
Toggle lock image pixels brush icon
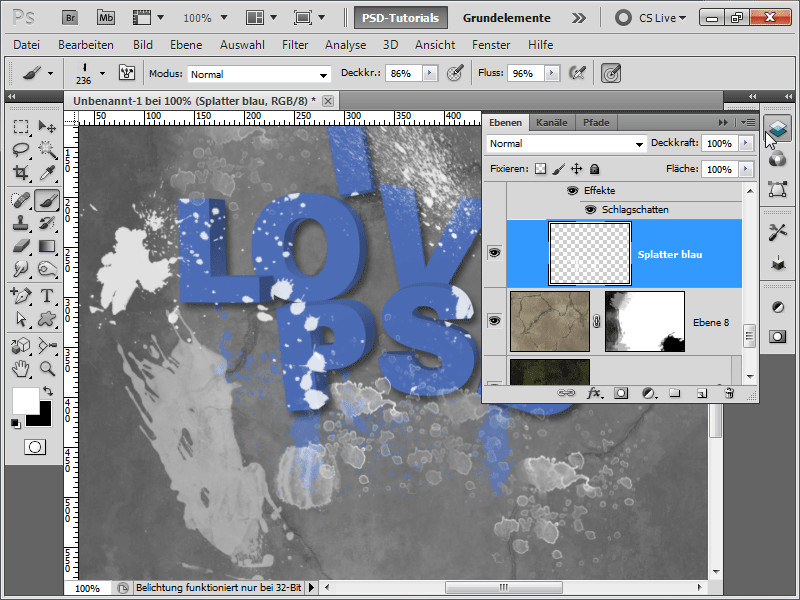pos(559,169)
